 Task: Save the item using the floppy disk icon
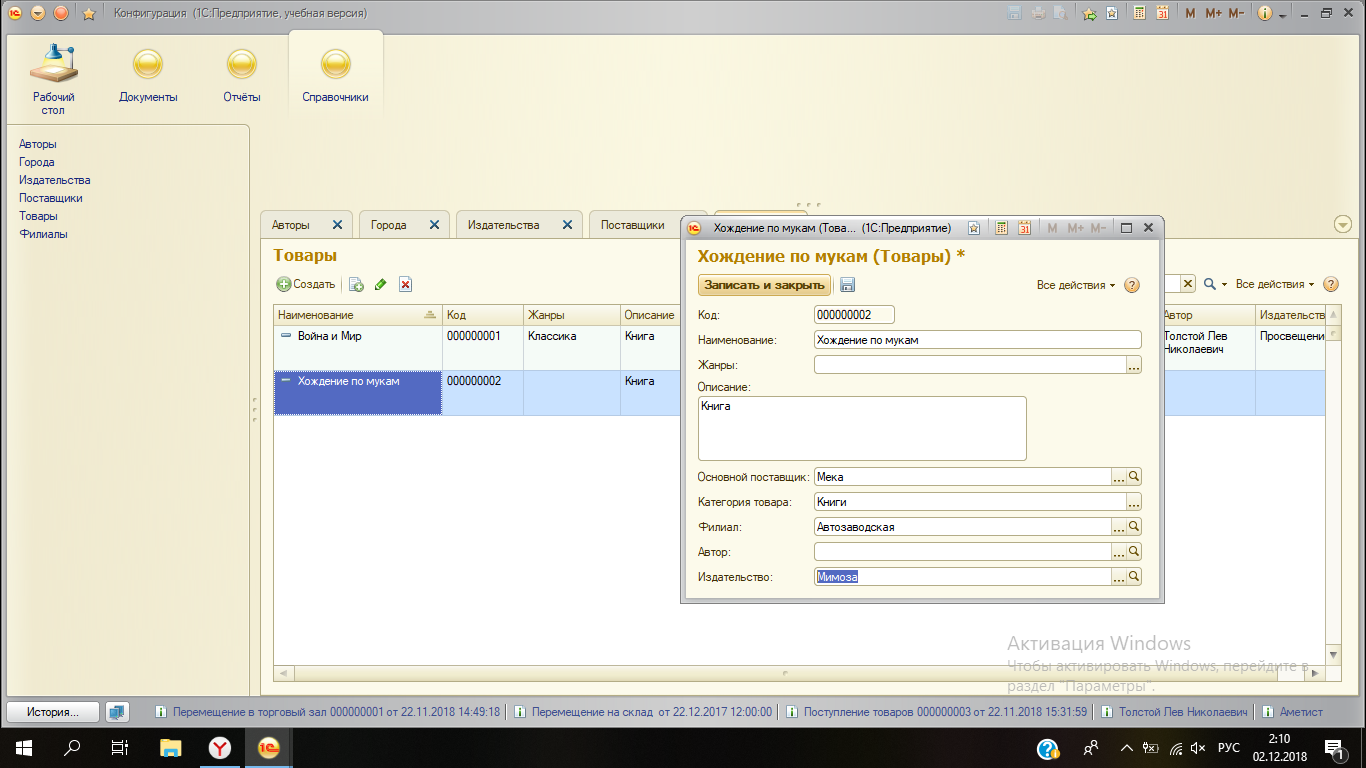click(847, 285)
